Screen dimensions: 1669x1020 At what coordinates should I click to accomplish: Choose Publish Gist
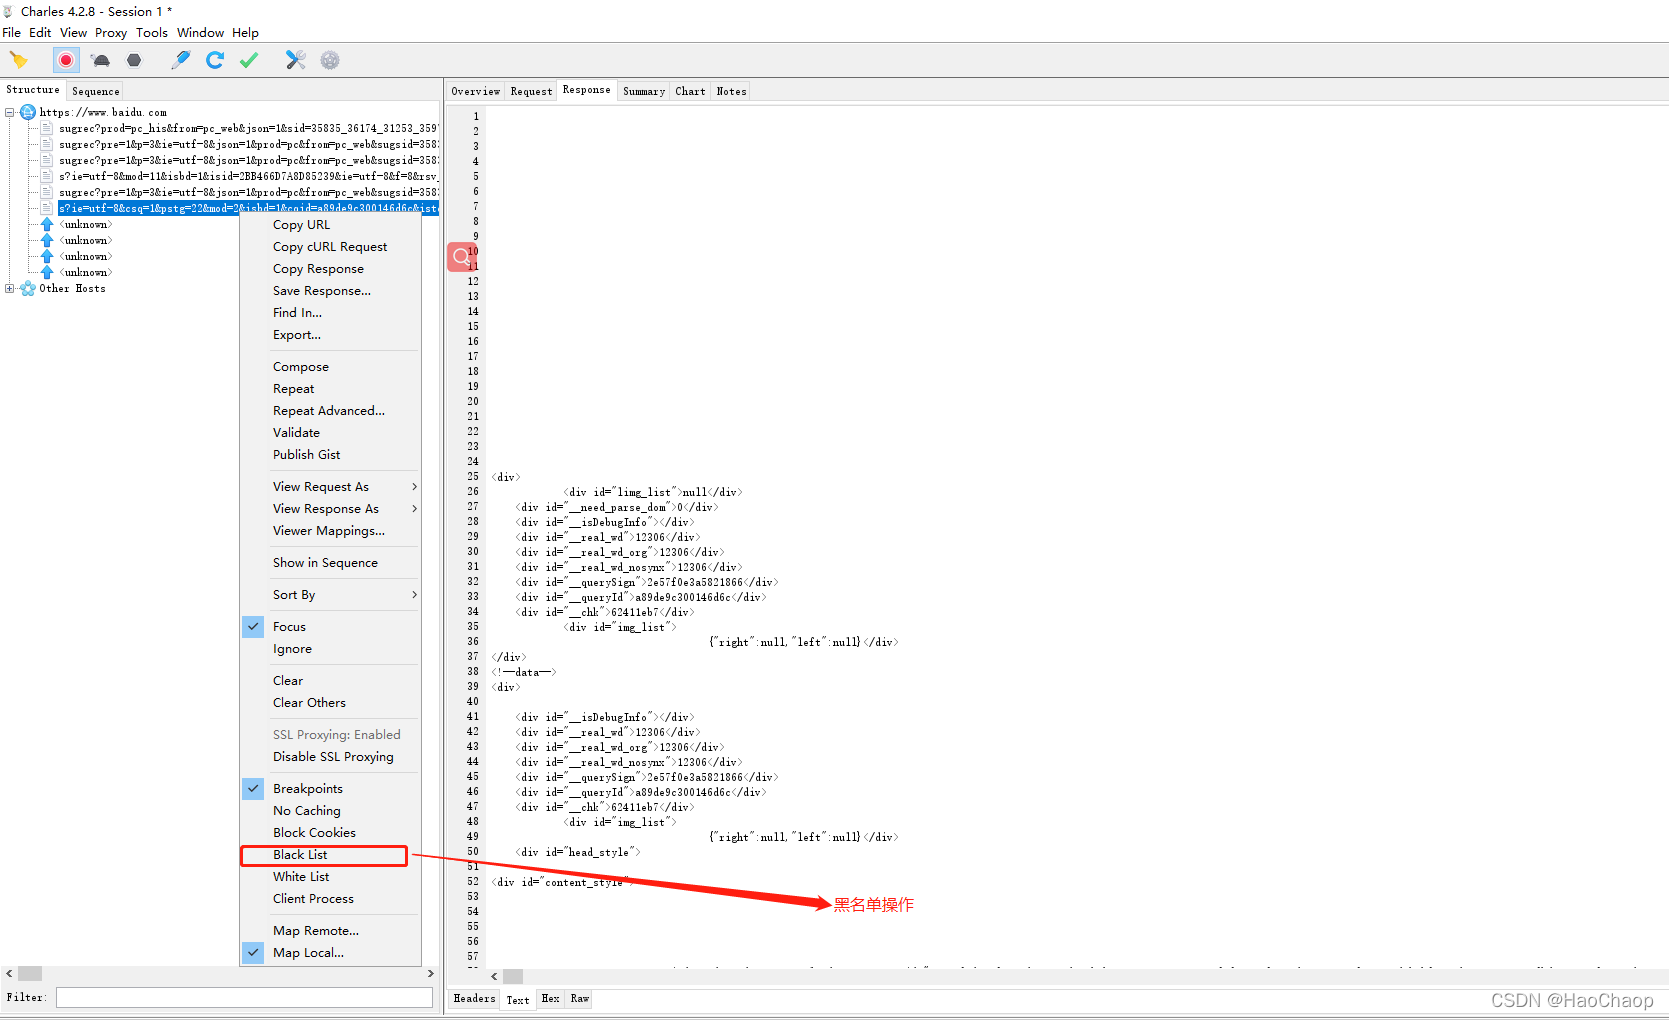[x=307, y=455]
